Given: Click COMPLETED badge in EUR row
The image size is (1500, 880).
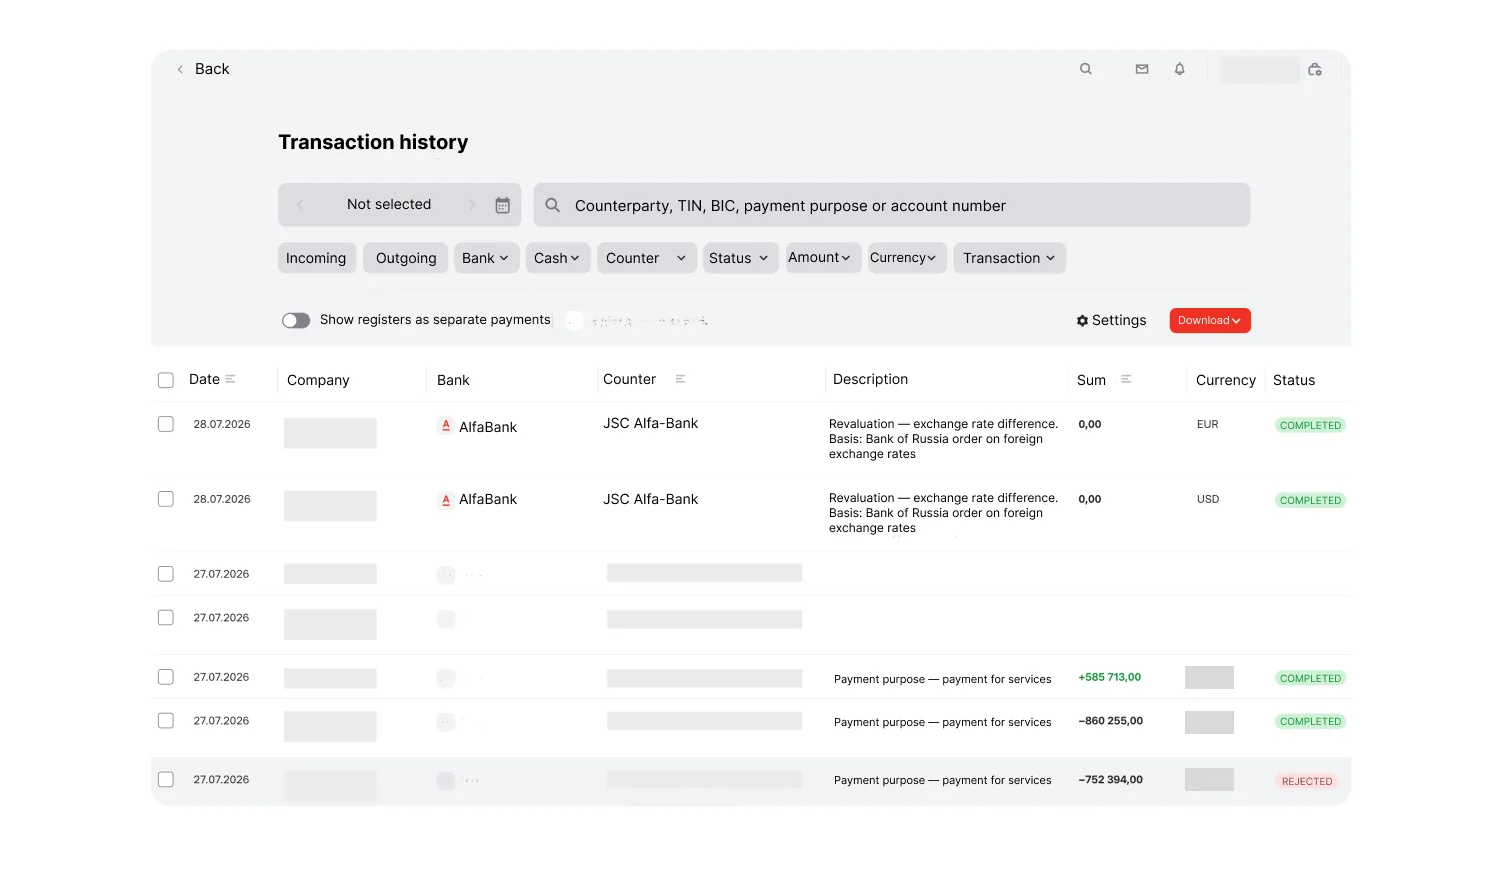Looking at the screenshot, I should 1311,425.
